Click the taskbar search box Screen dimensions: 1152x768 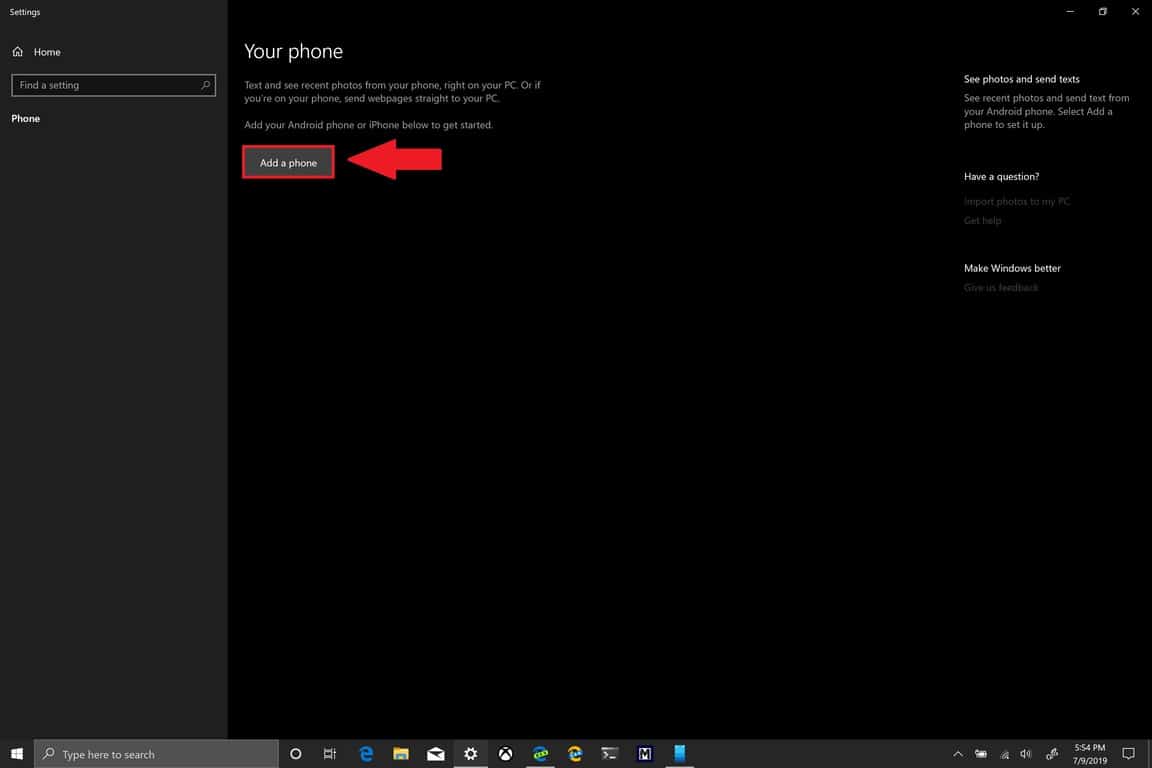[156, 754]
